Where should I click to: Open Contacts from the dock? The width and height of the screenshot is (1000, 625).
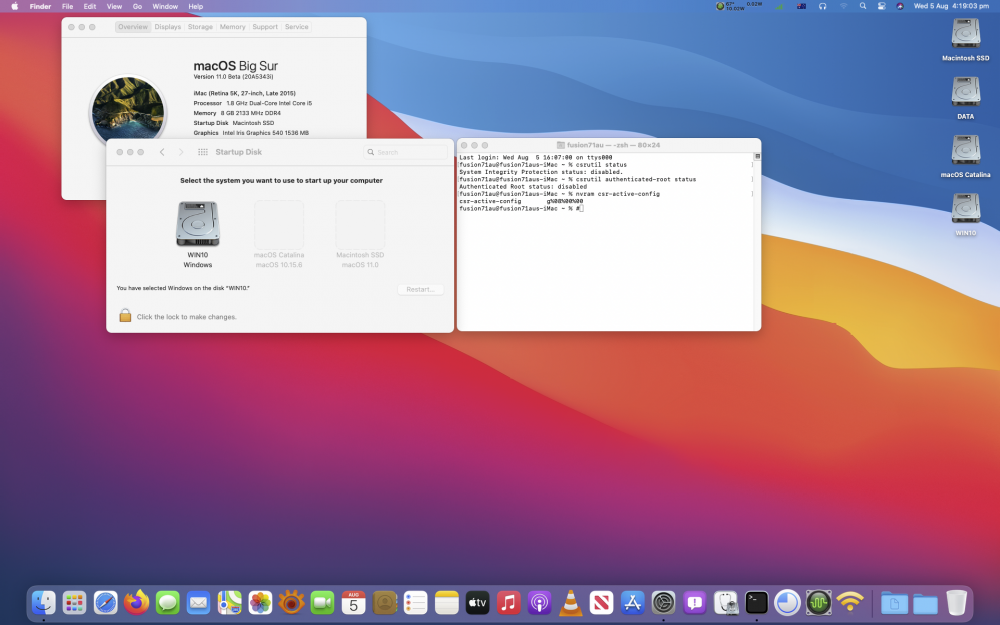tap(385, 602)
